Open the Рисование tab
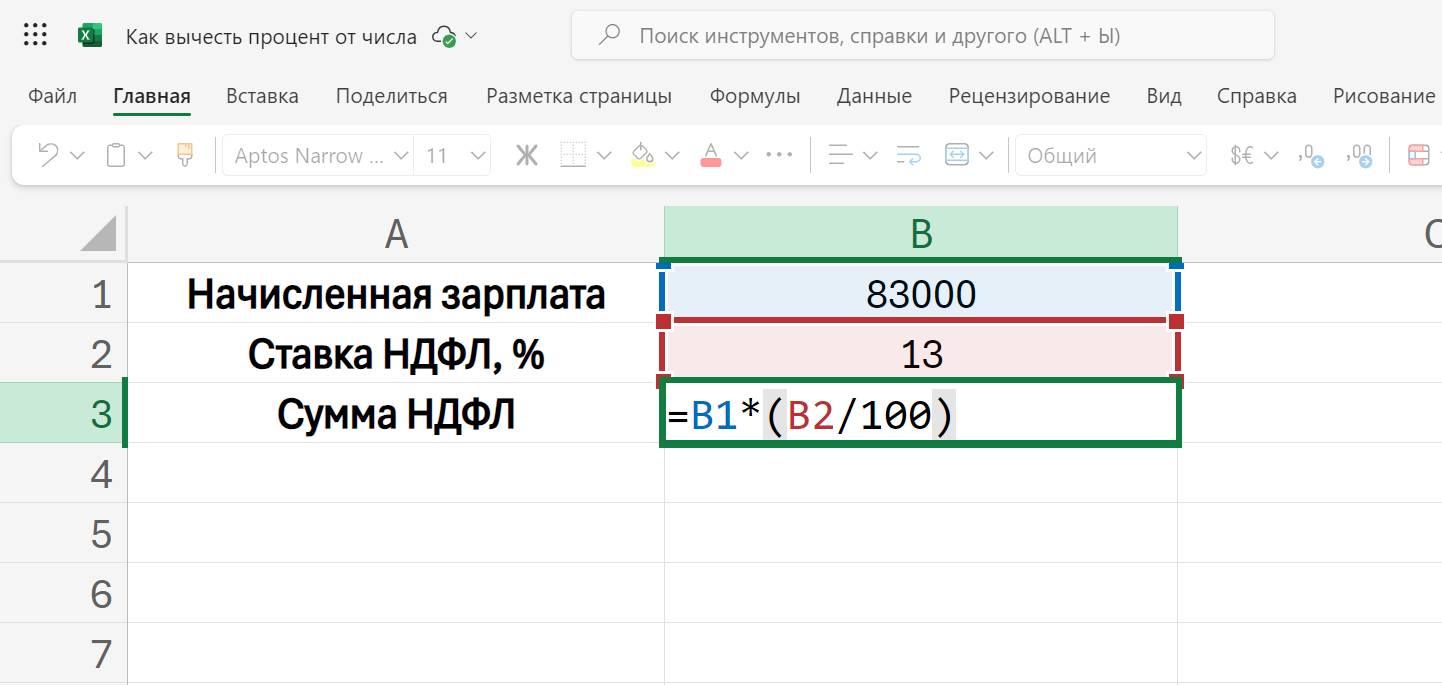 coord(1384,96)
